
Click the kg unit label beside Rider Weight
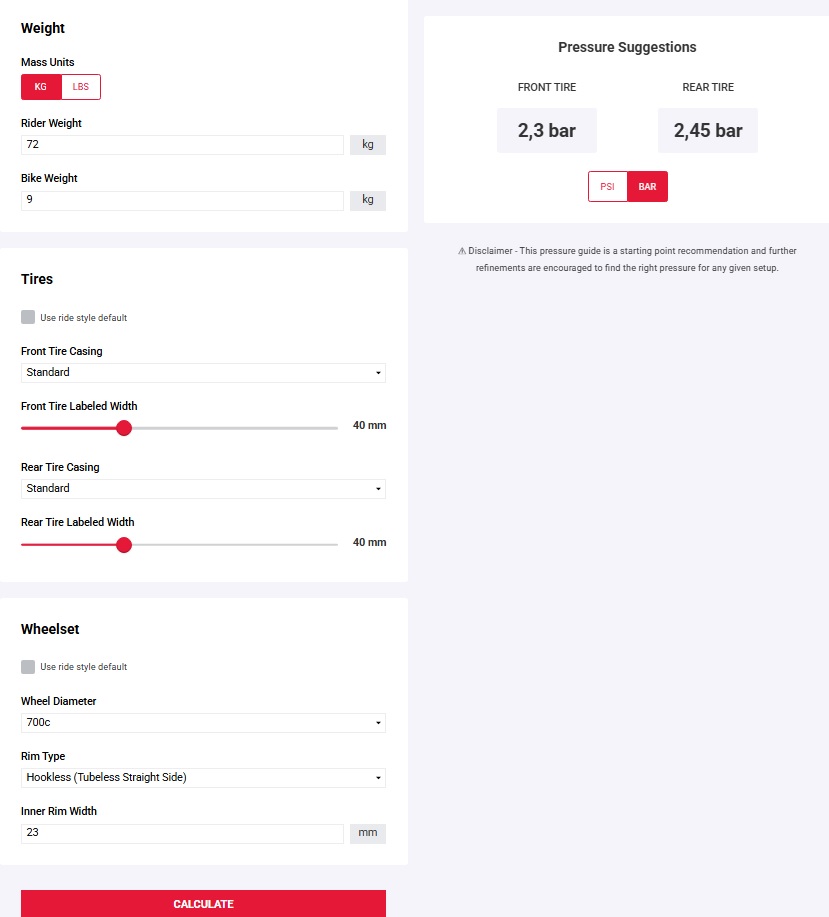pyautogui.click(x=367, y=145)
